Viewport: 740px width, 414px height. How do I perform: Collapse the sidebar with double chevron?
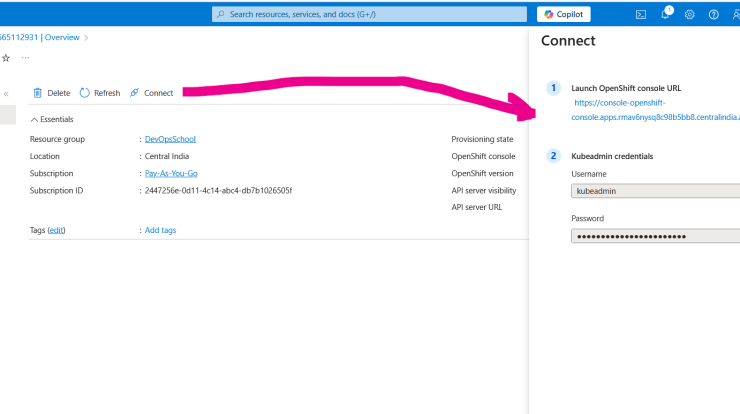pos(6,93)
